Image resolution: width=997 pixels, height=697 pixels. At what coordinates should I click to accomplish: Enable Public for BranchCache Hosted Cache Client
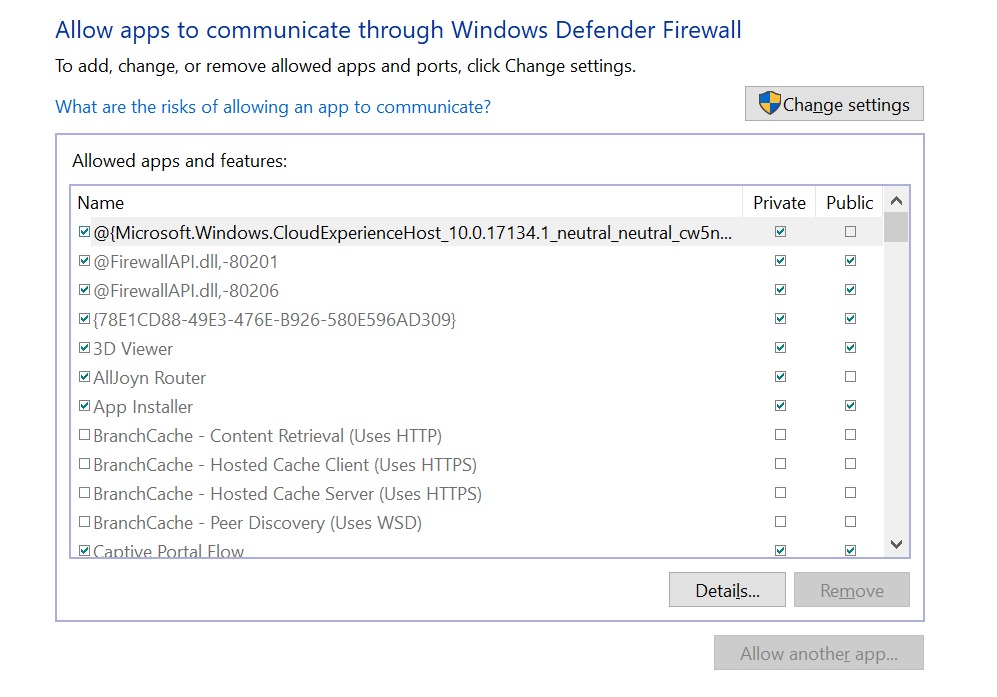tap(850, 464)
